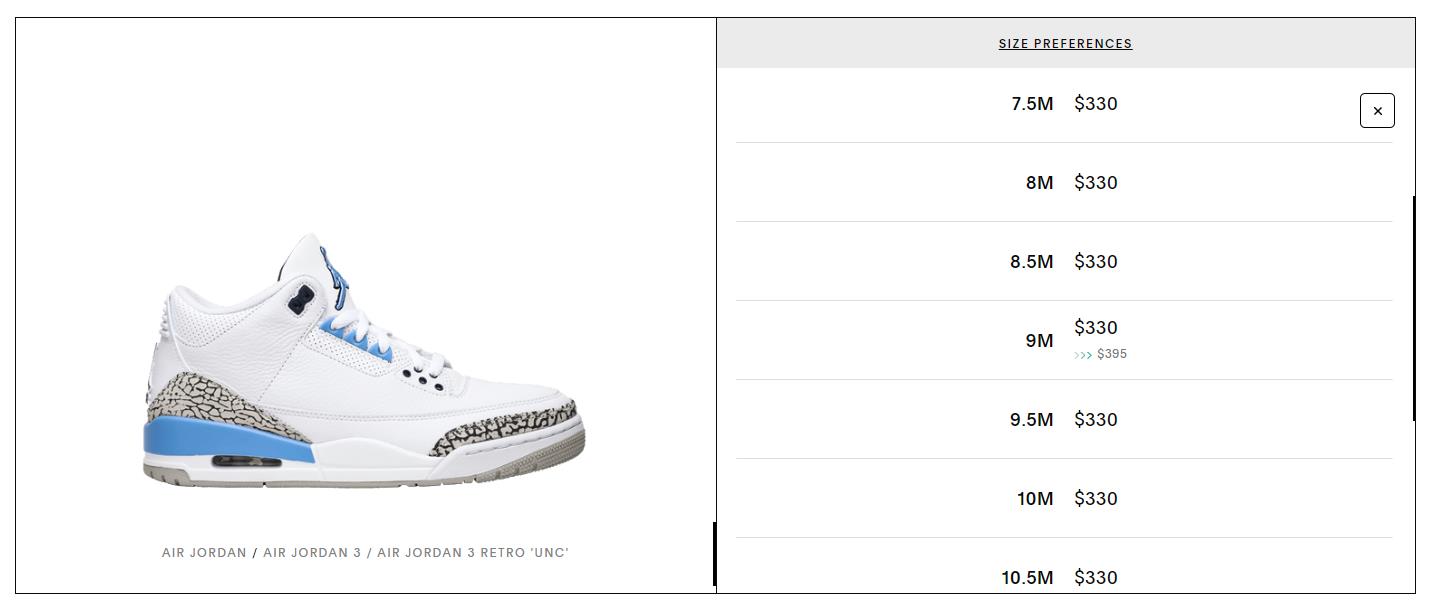Open the Air Jordan 3 breadcrumb
This screenshot has height=609, width=1446.
[312, 553]
